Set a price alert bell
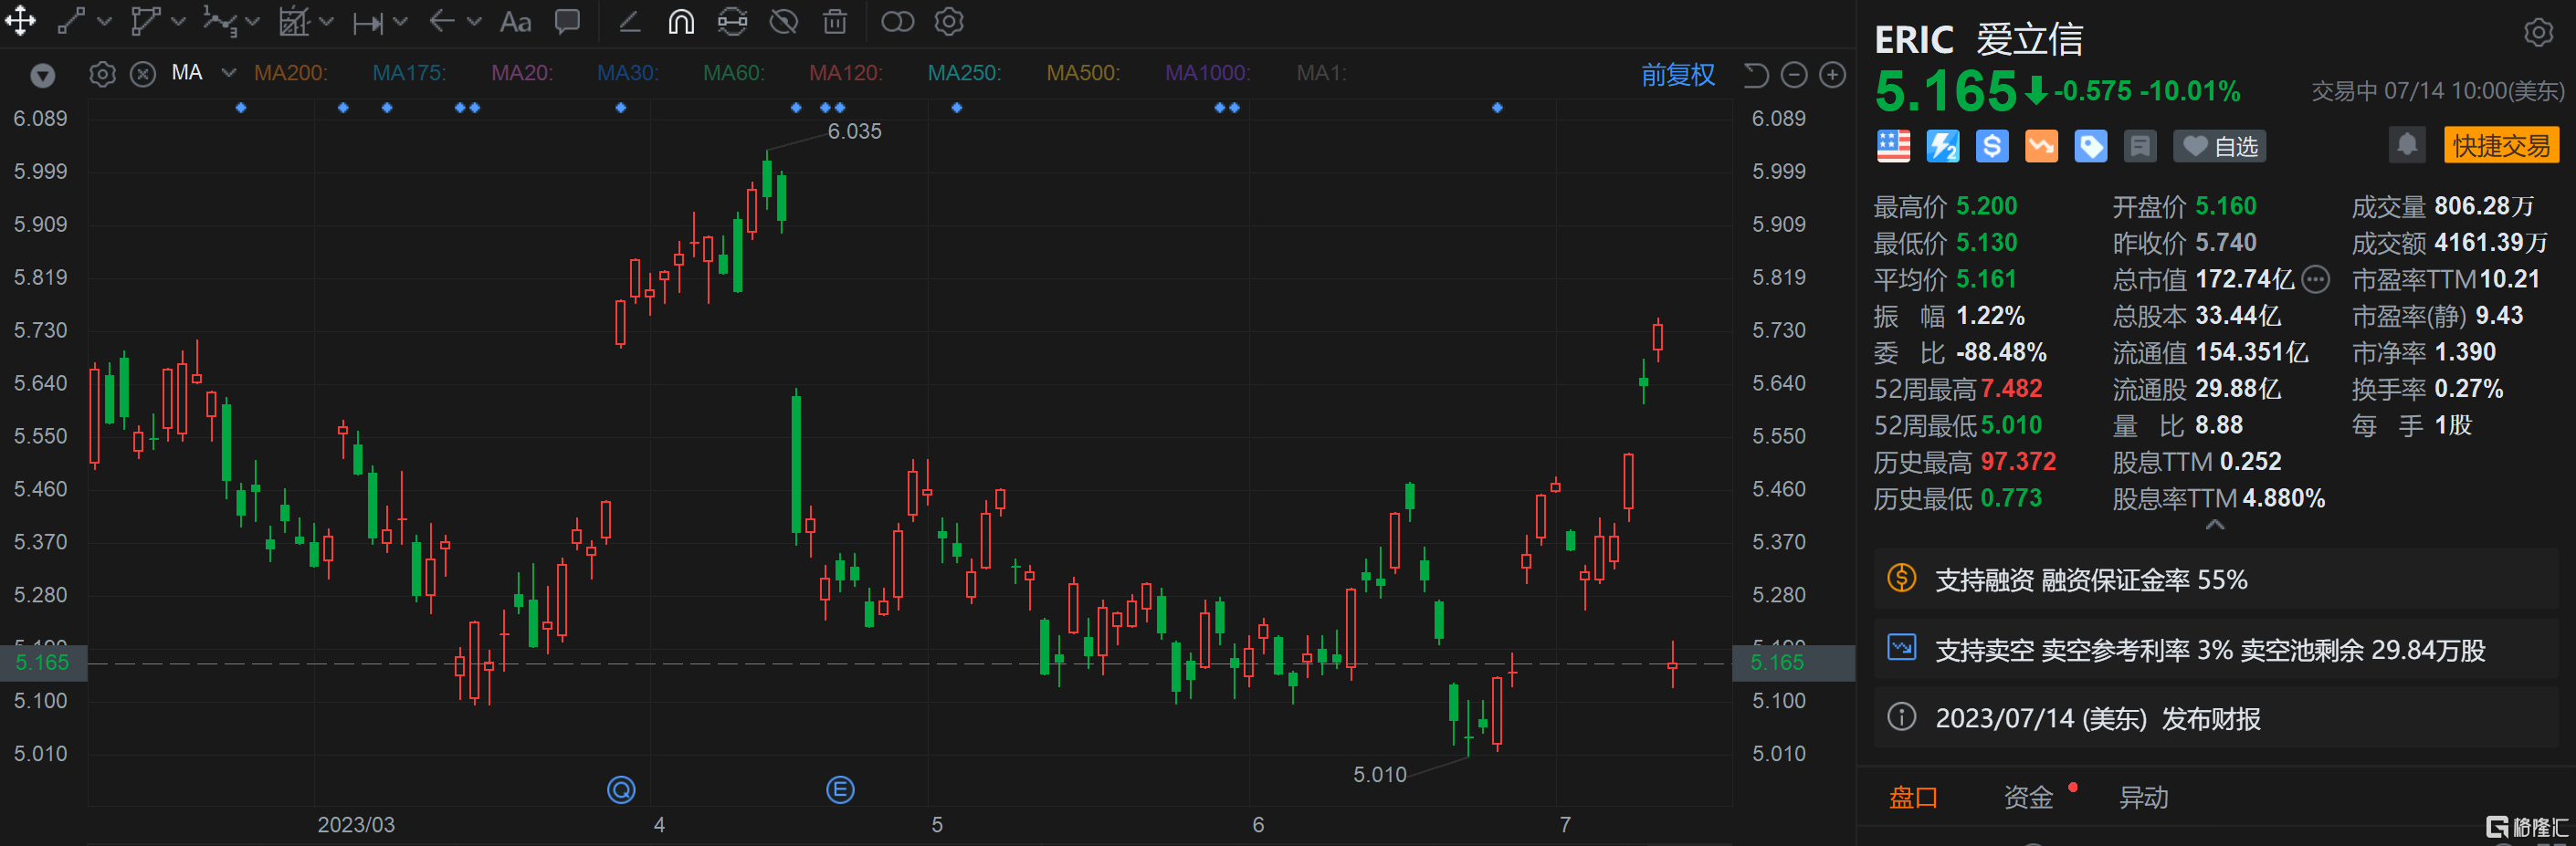2576x846 pixels. click(x=2406, y=145)
